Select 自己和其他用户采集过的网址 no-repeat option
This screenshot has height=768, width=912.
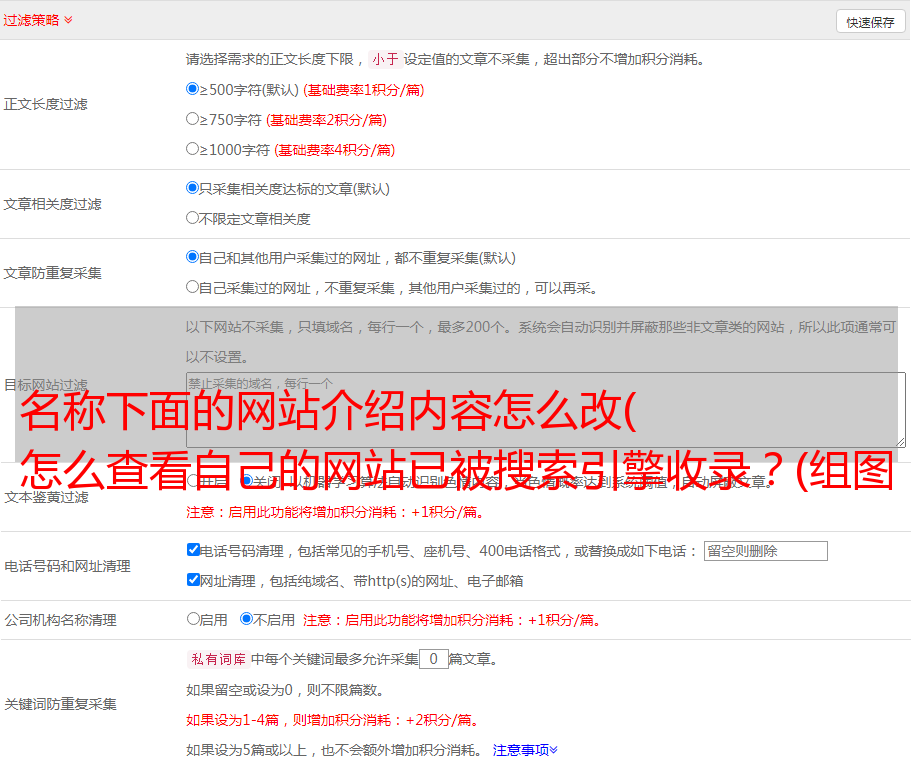click(x=193, y=257)
